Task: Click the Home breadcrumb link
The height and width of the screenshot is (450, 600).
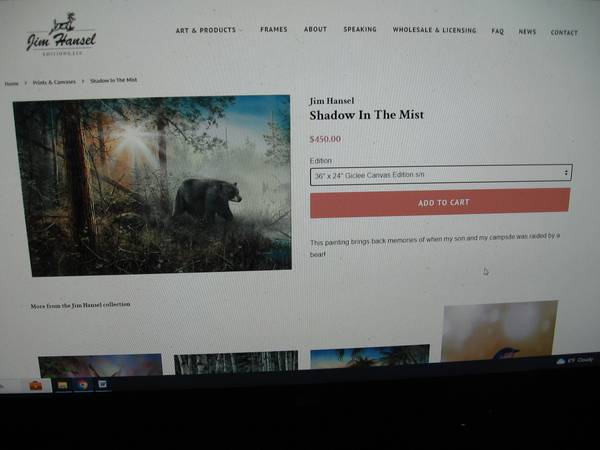Action: point(11,83)
